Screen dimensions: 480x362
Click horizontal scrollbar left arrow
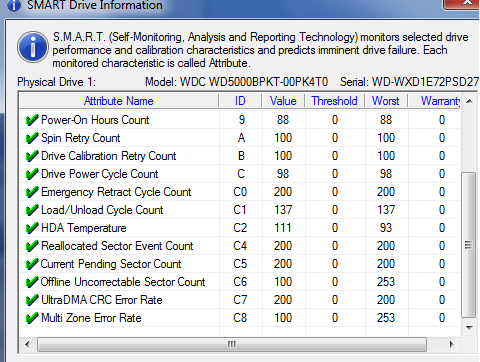27,344
